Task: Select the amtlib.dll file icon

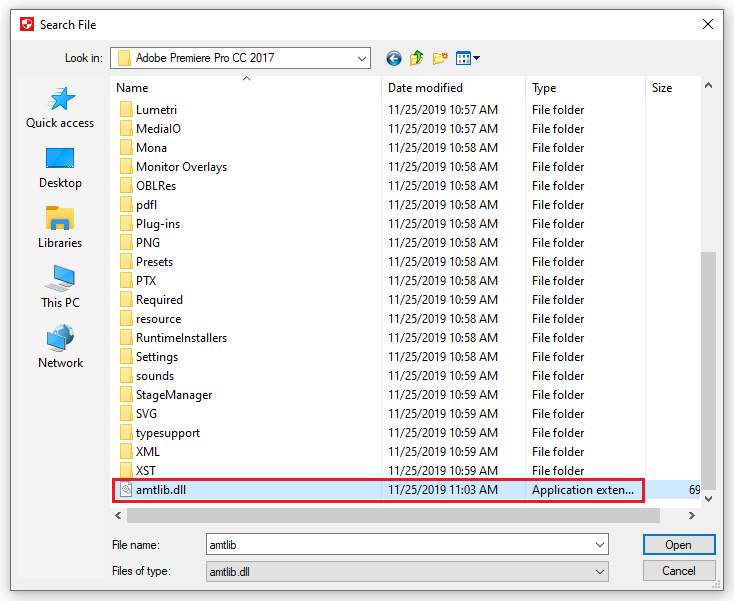Action: [126, 490]
